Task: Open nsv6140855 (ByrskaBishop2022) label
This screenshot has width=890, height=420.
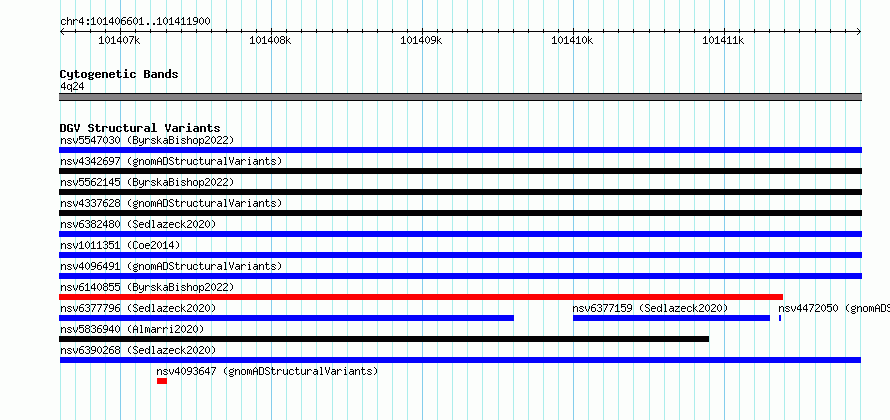Action: point(146,287)
